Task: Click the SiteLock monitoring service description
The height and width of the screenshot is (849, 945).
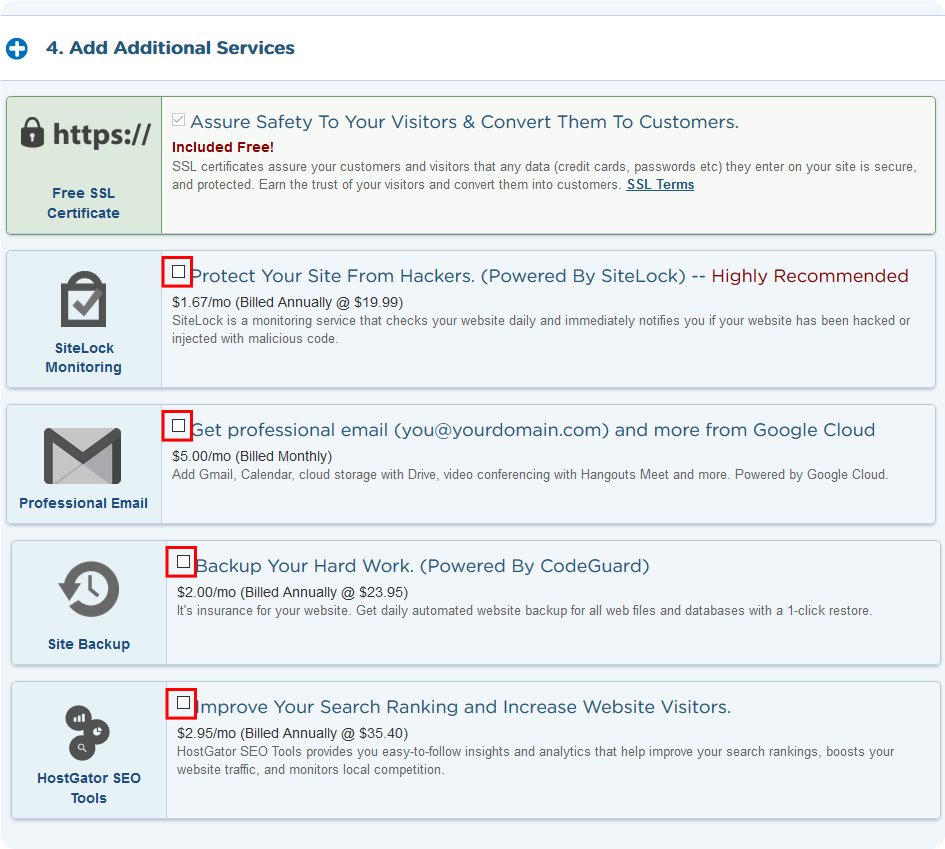Action: 541,330
